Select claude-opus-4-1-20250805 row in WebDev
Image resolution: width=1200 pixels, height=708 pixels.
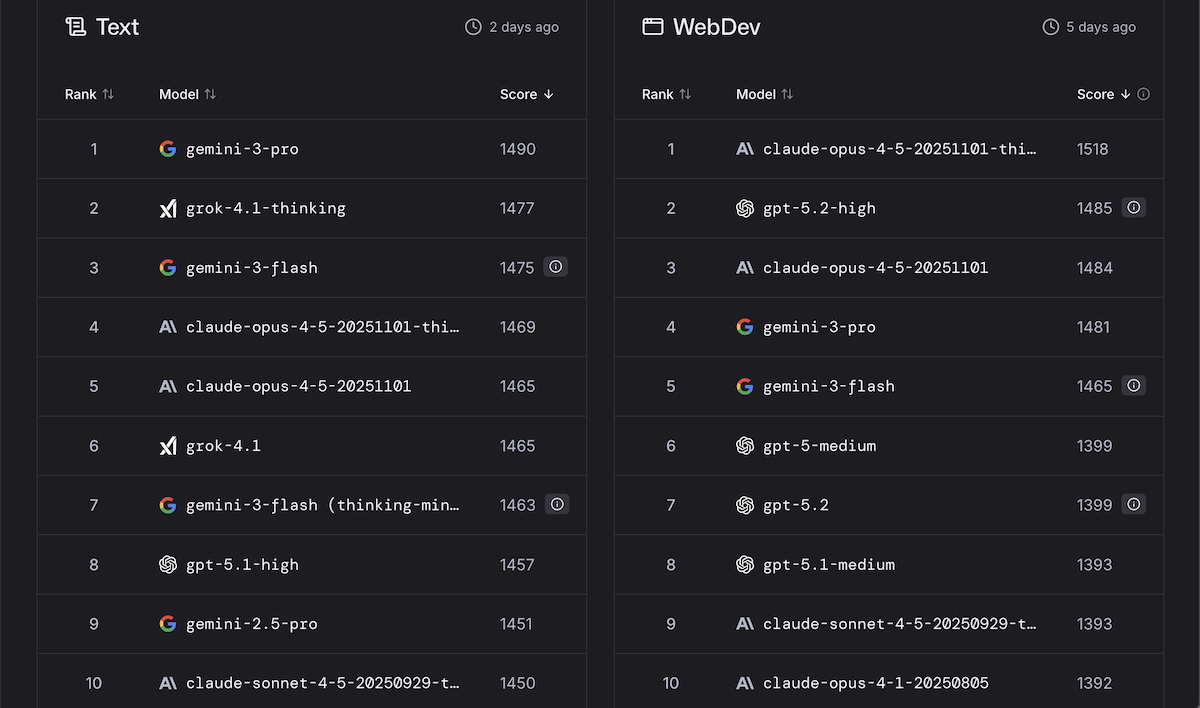point(875,683)
